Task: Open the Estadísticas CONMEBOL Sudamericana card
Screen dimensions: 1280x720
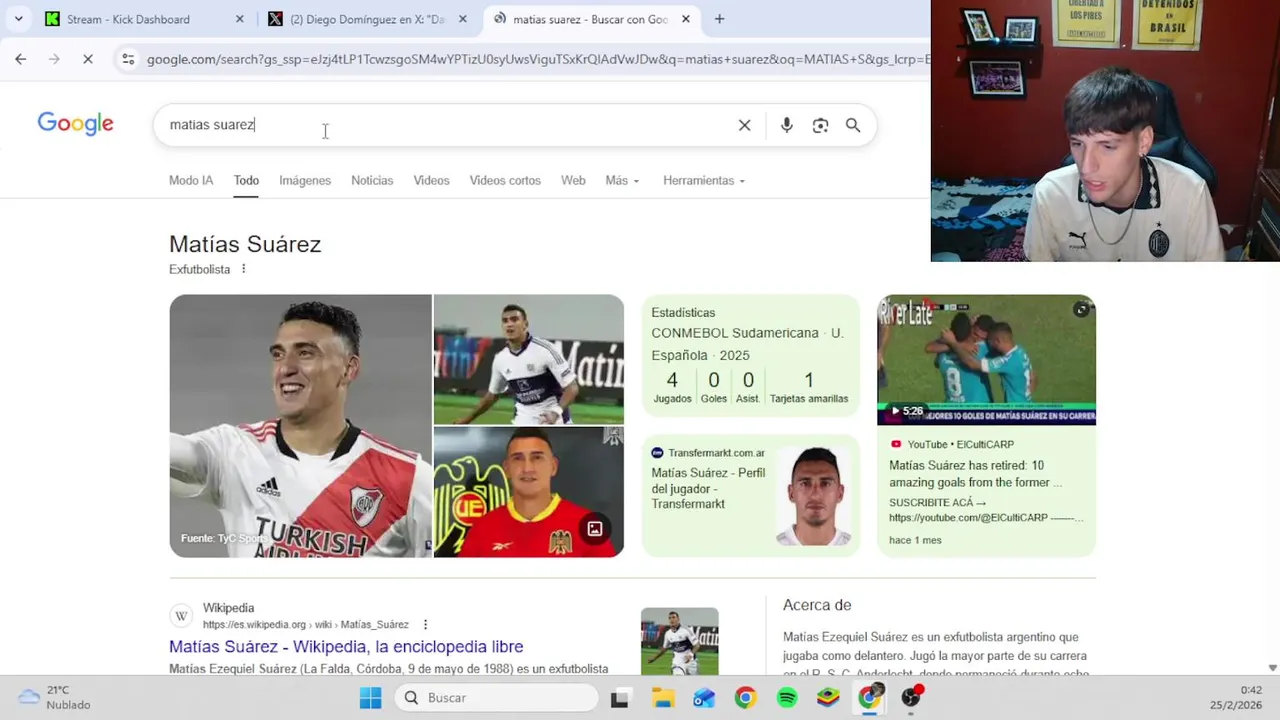Action: [750, 358]
